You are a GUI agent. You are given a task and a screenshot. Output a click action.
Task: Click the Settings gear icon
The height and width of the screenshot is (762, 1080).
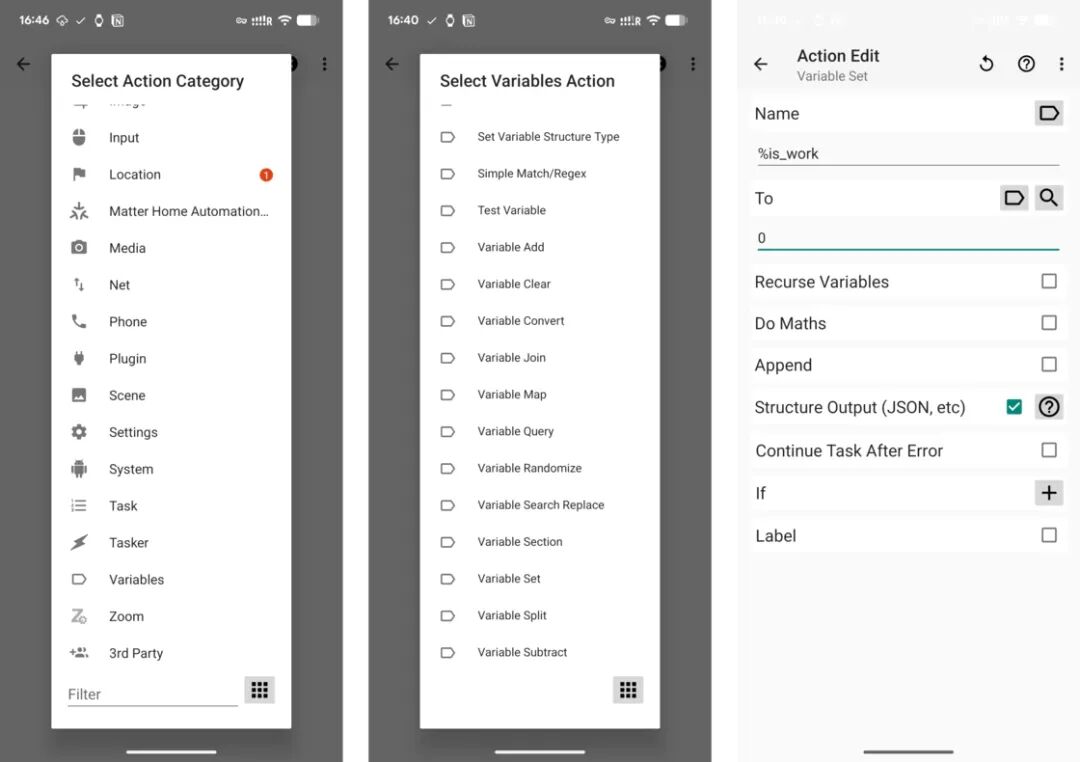coord(79,432)
